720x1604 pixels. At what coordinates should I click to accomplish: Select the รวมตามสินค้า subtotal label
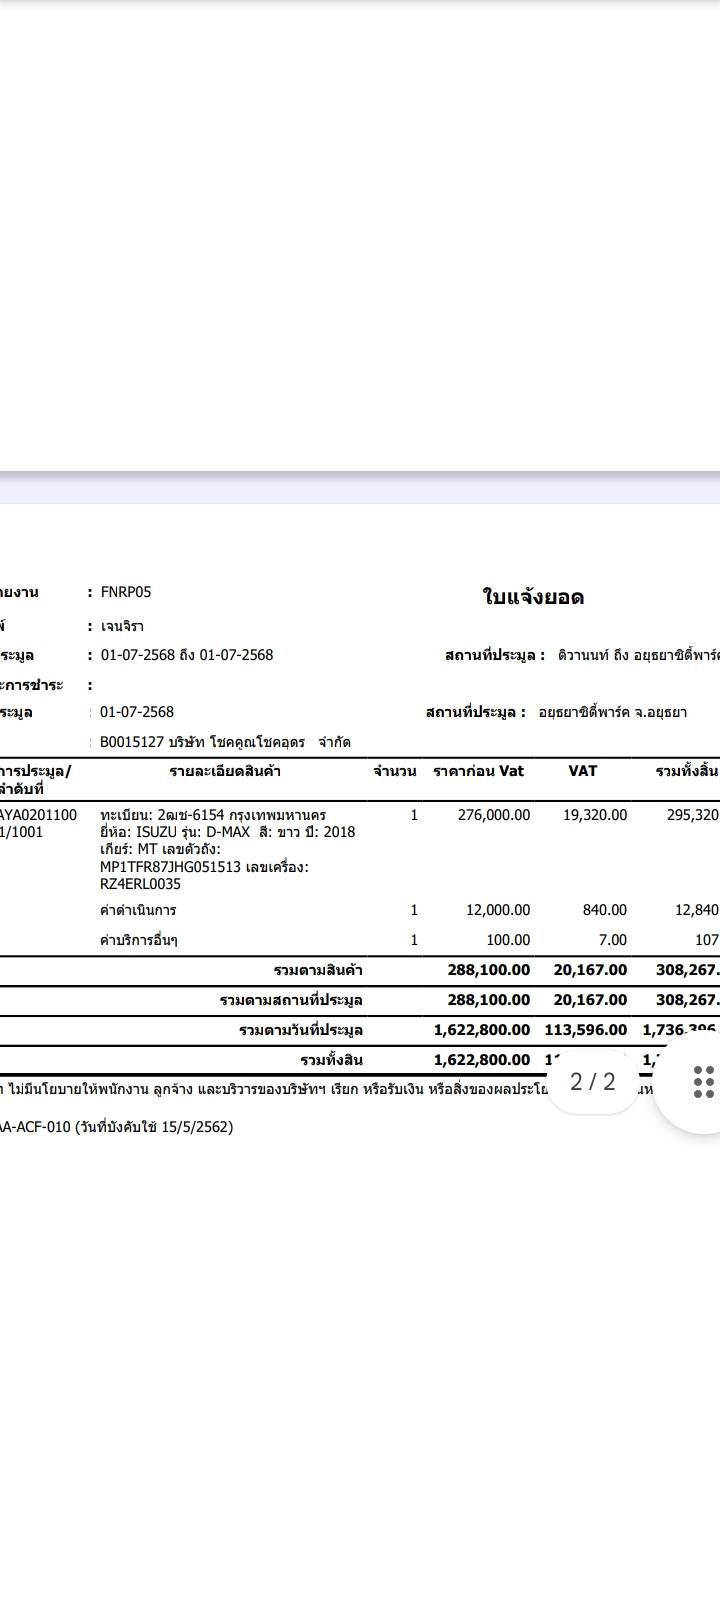318,970
